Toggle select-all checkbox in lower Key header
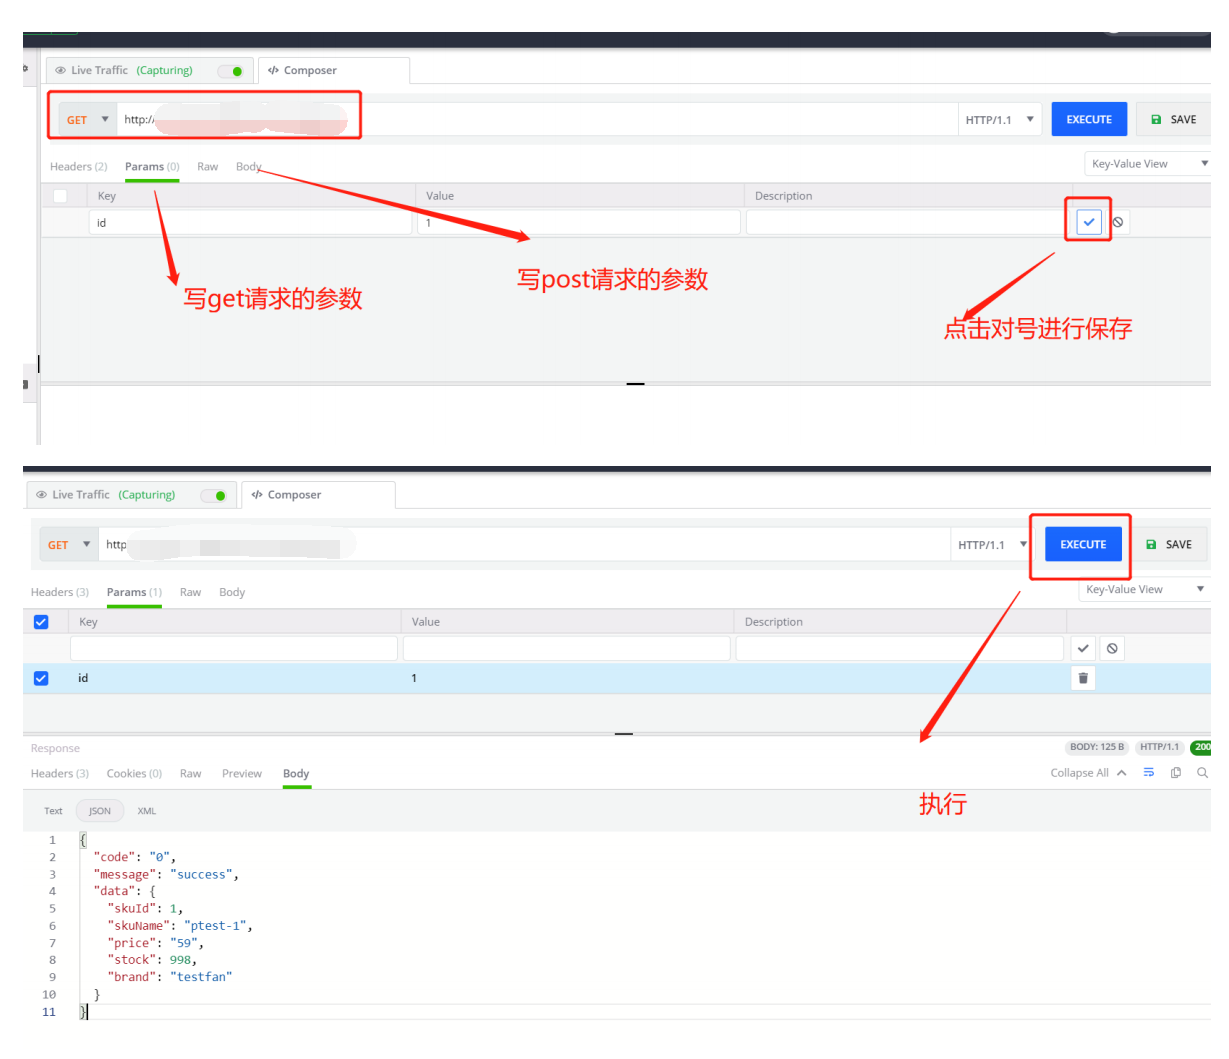The width and height of the screenshot is (1229, 1059). pyautogui.click(x=41, y=622)
